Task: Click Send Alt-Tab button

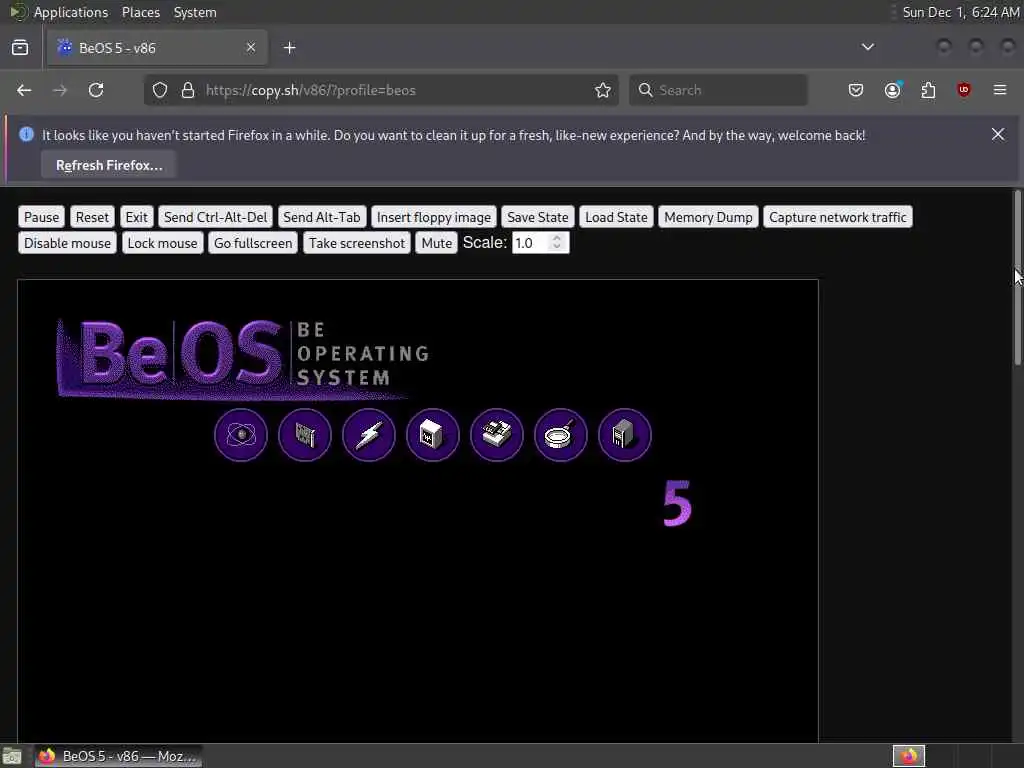Action: coord(322,217)
